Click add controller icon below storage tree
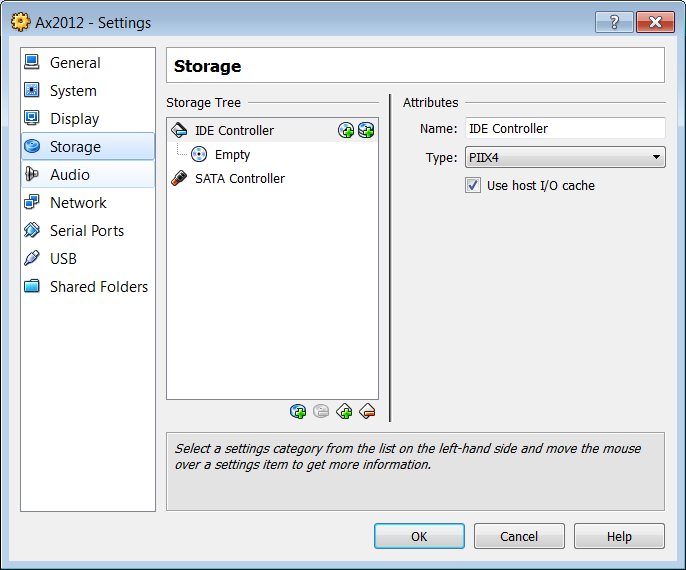 [x=344, y=412]
